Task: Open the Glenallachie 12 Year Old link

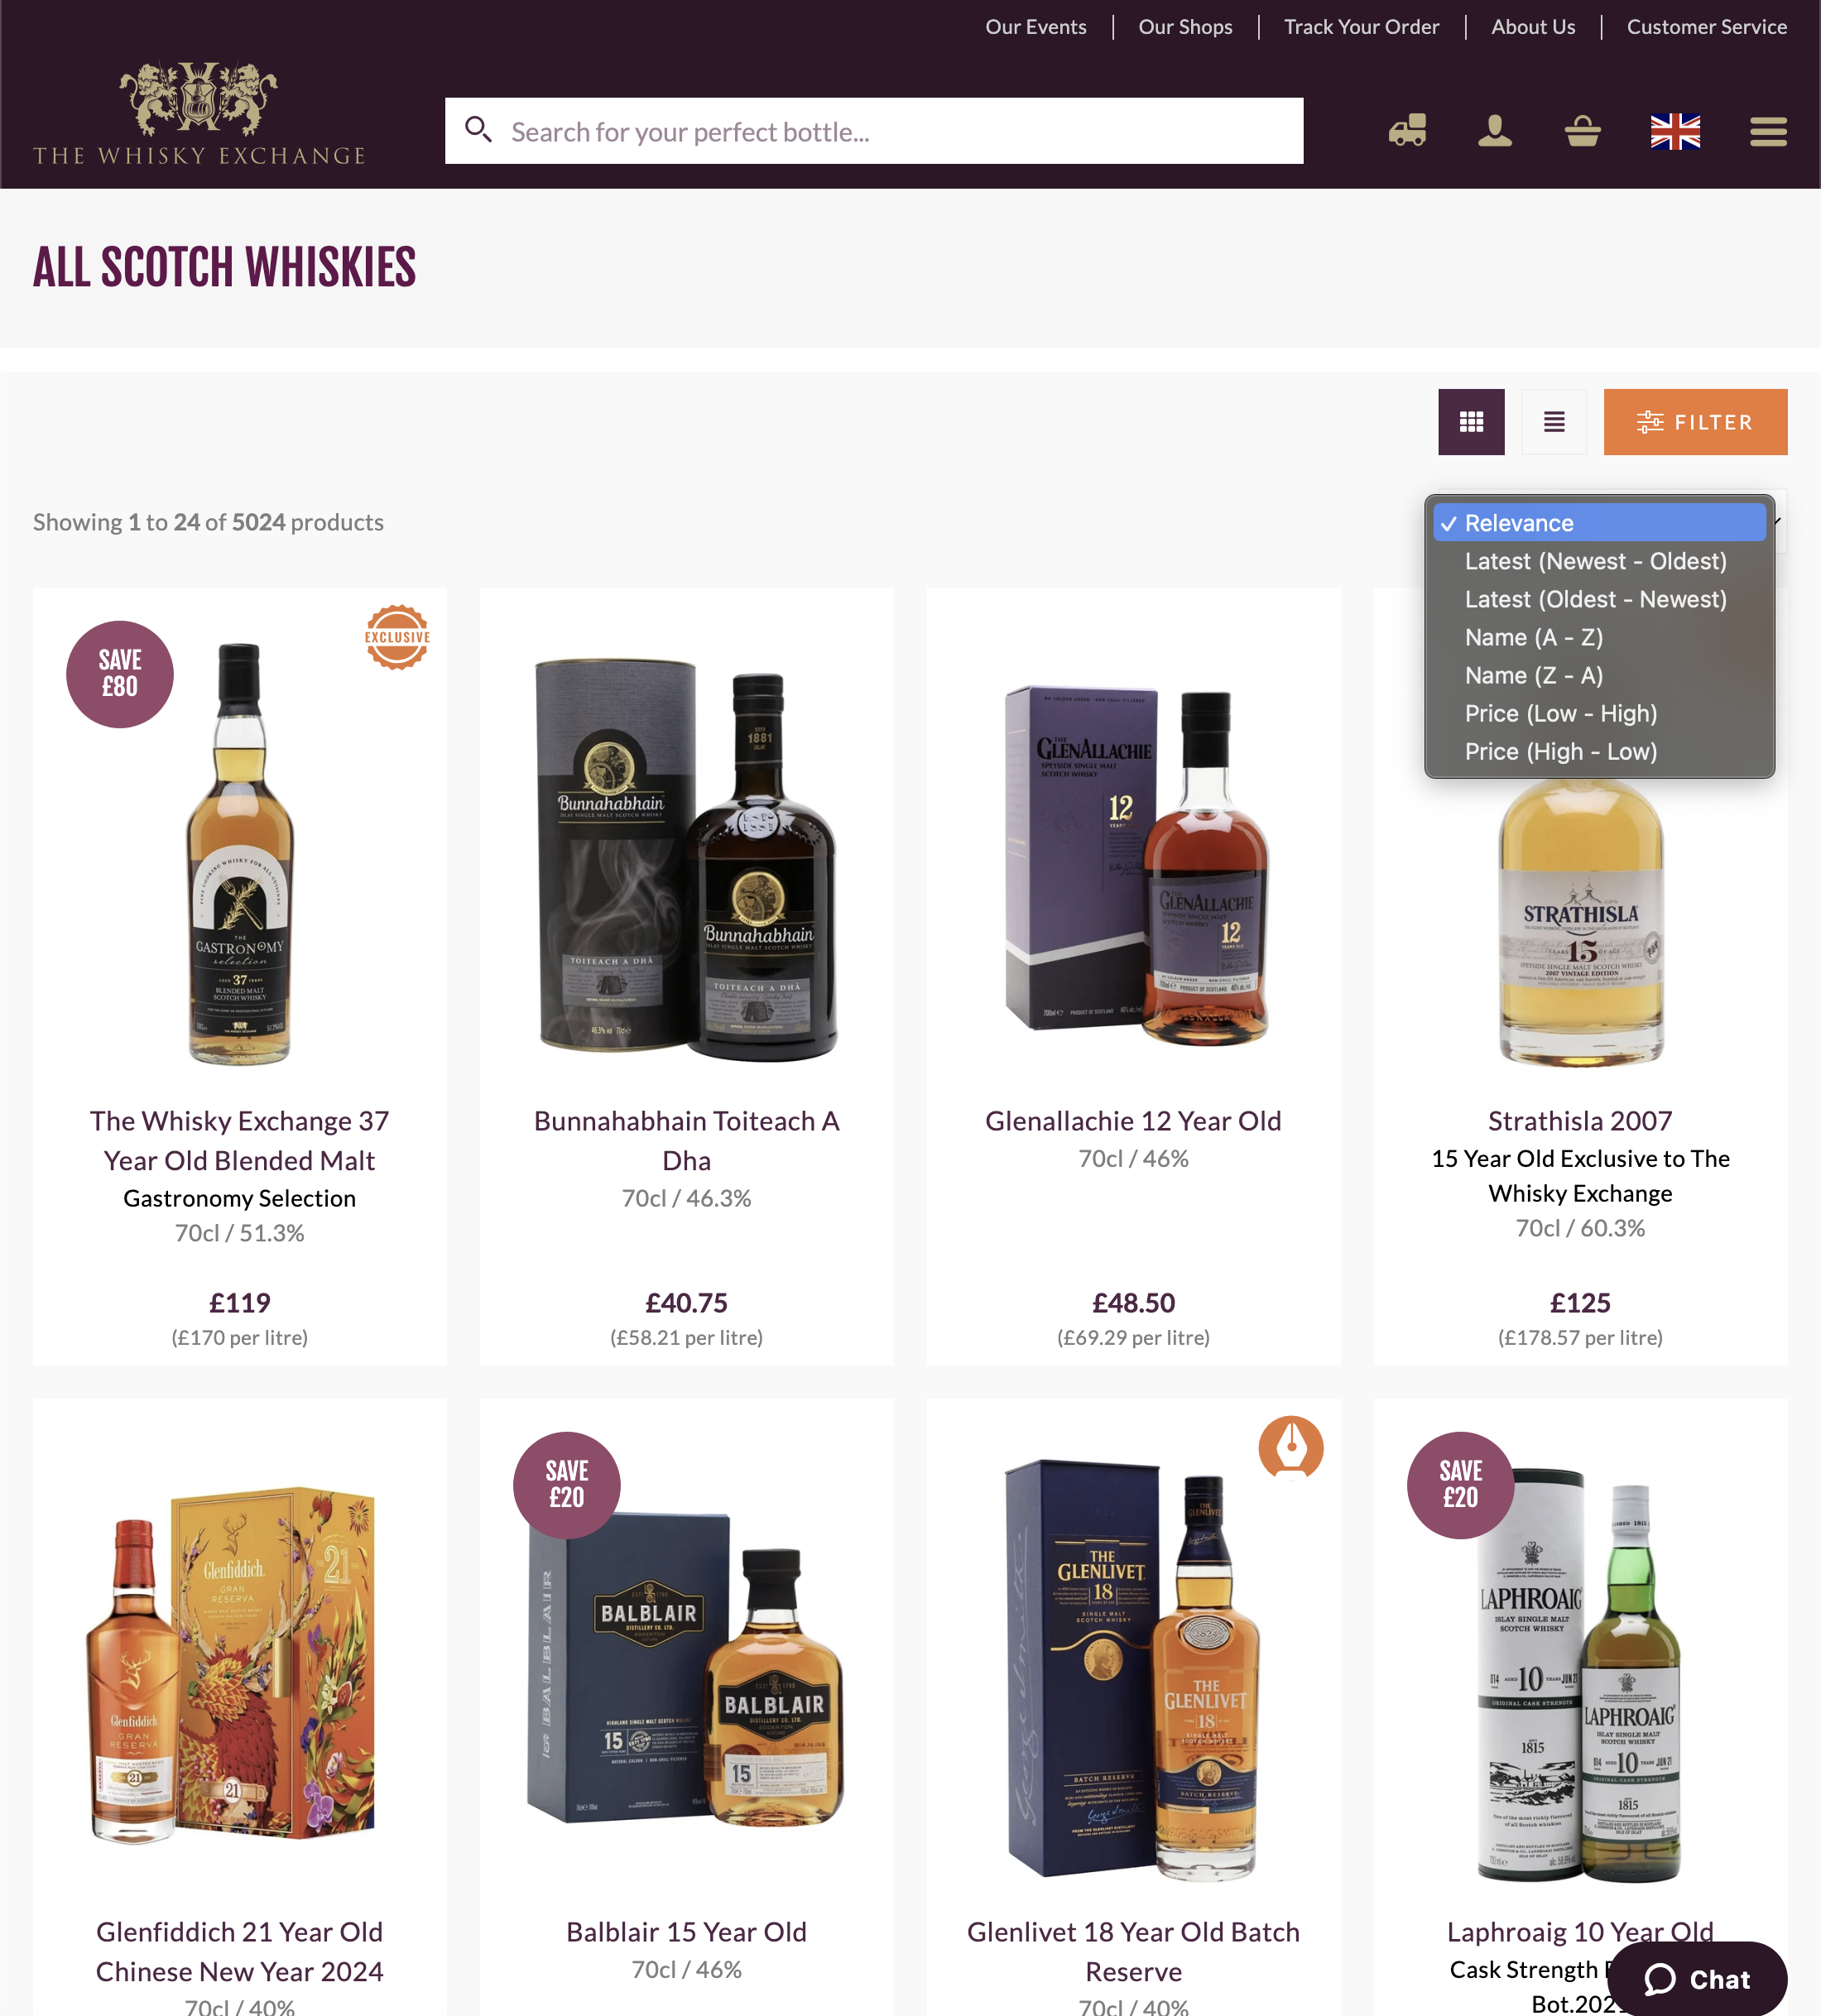Action: [x=1133, y=1121]
